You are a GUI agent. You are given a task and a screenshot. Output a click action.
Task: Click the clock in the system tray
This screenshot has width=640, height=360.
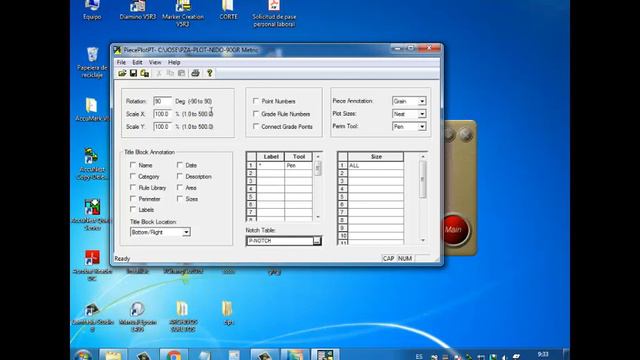(542, 355)
